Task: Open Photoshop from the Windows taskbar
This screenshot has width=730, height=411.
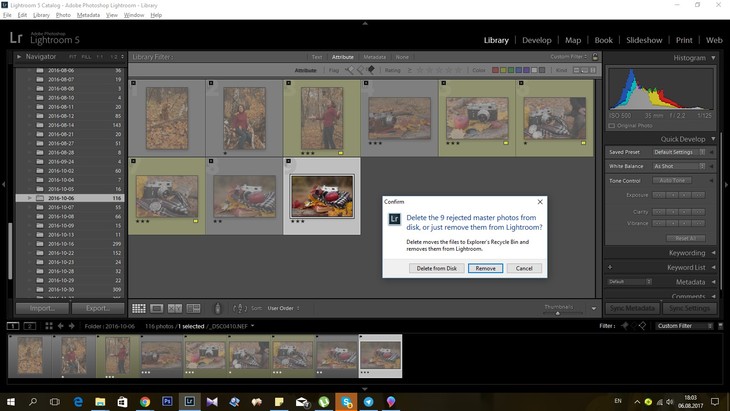Action: pyautogui.click(x=167, y=401)
